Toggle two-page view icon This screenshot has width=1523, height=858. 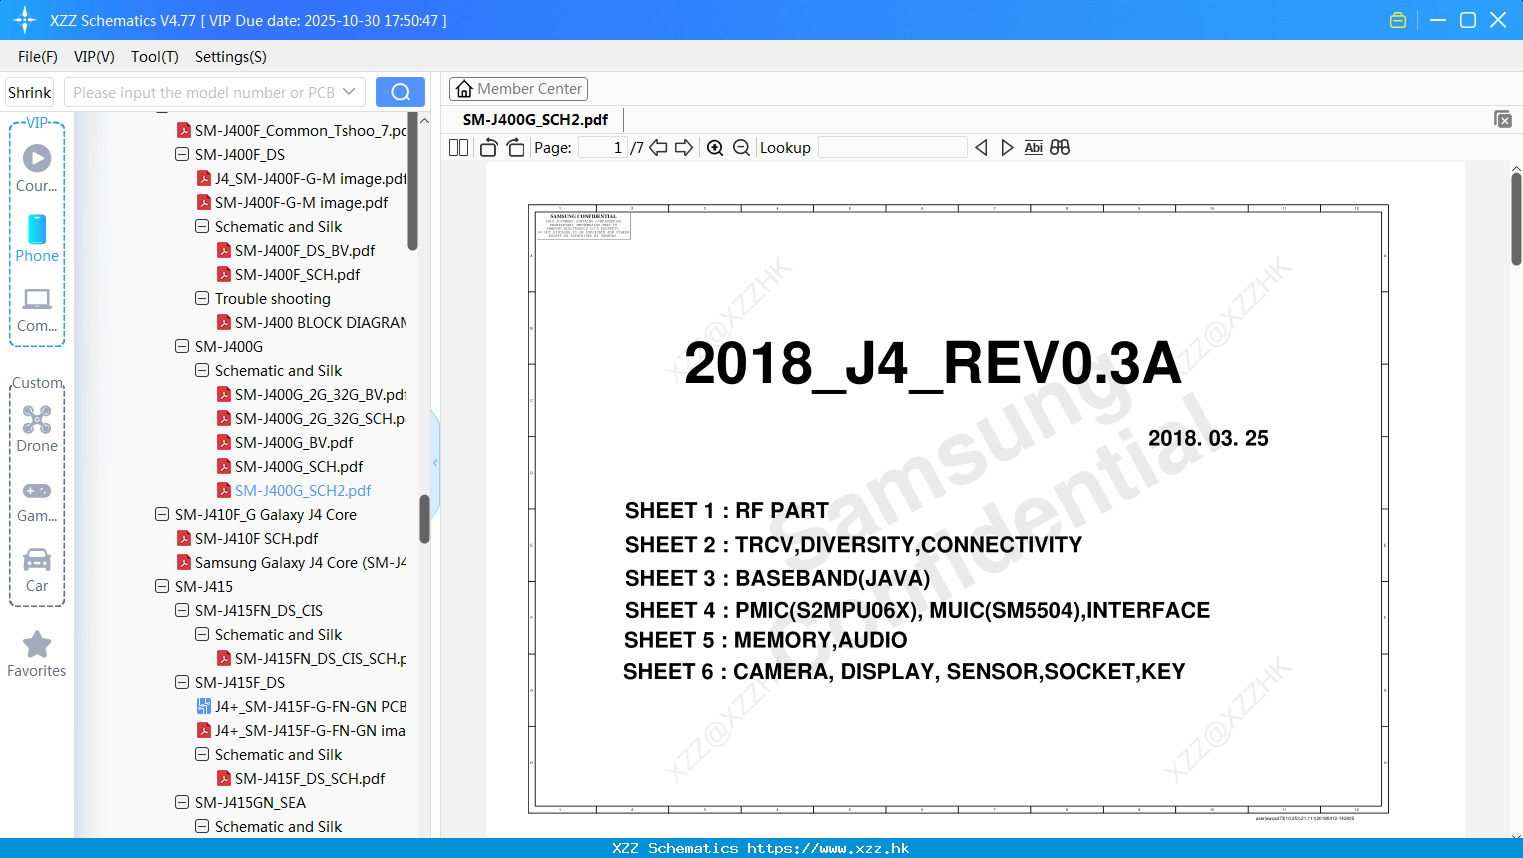(x=458, y=147)
